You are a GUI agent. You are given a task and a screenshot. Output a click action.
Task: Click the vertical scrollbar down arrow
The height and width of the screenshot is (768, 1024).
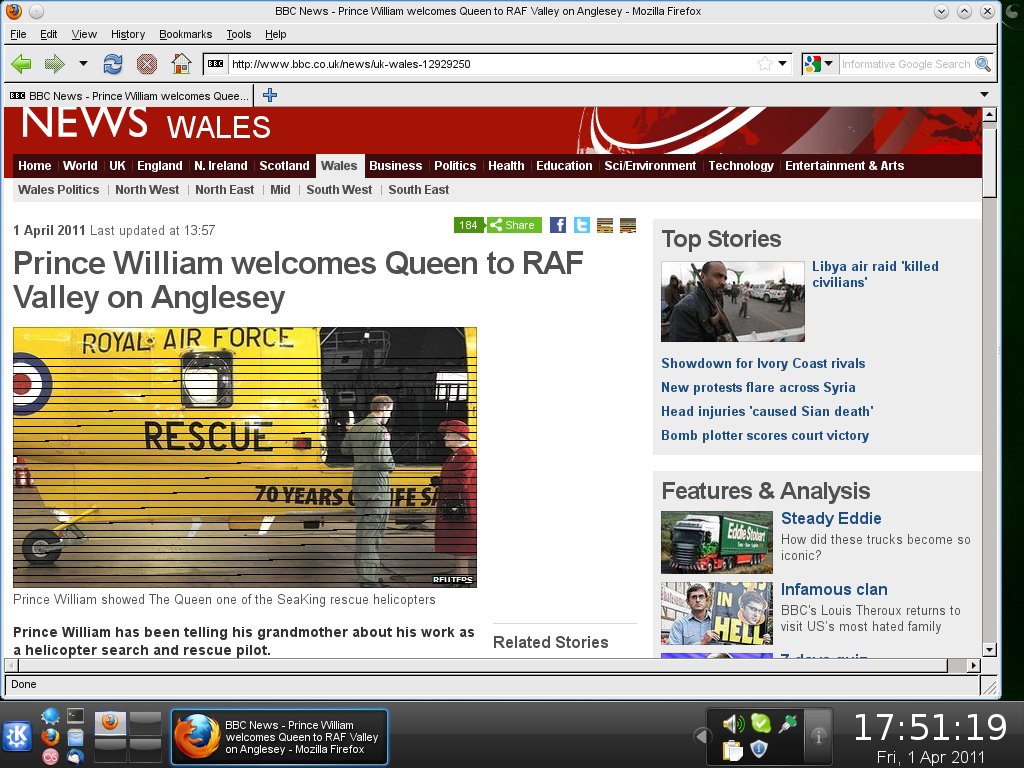click(x=989, y=649)
